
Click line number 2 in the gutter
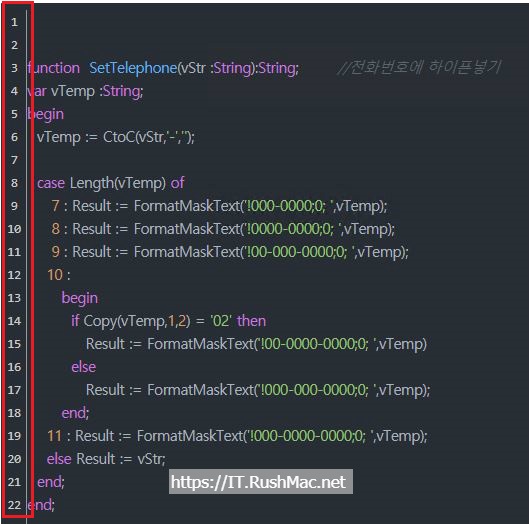click(14, 45)
